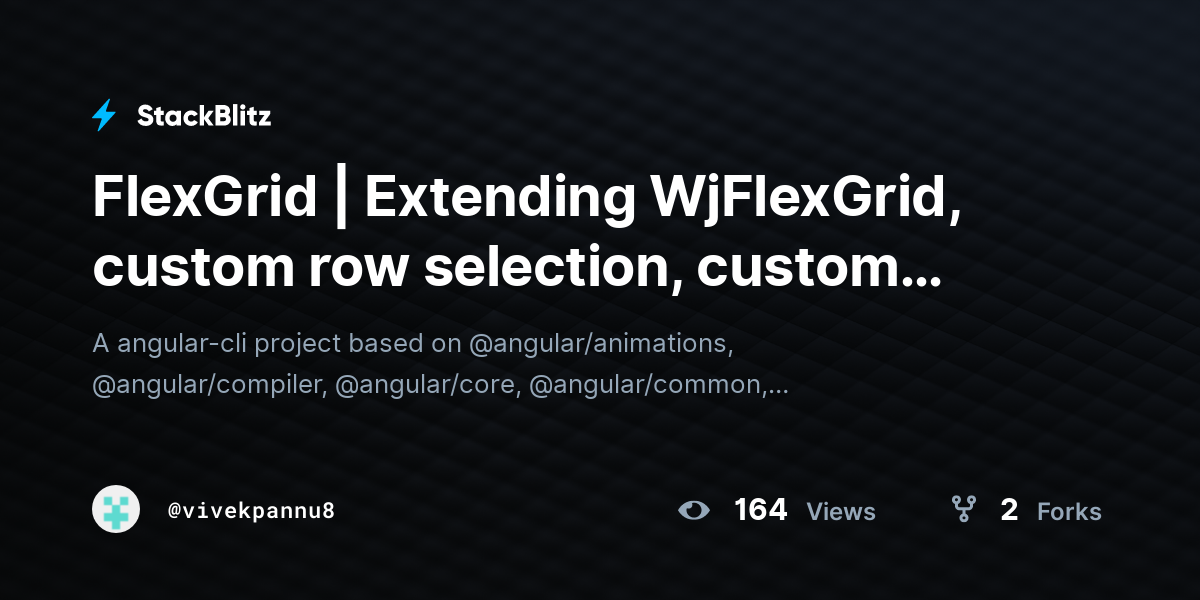Image resolution: width=1200 pixels, height=600 pixels.
Task: Click the fork count number 2
Action: tap(1009, 510)
